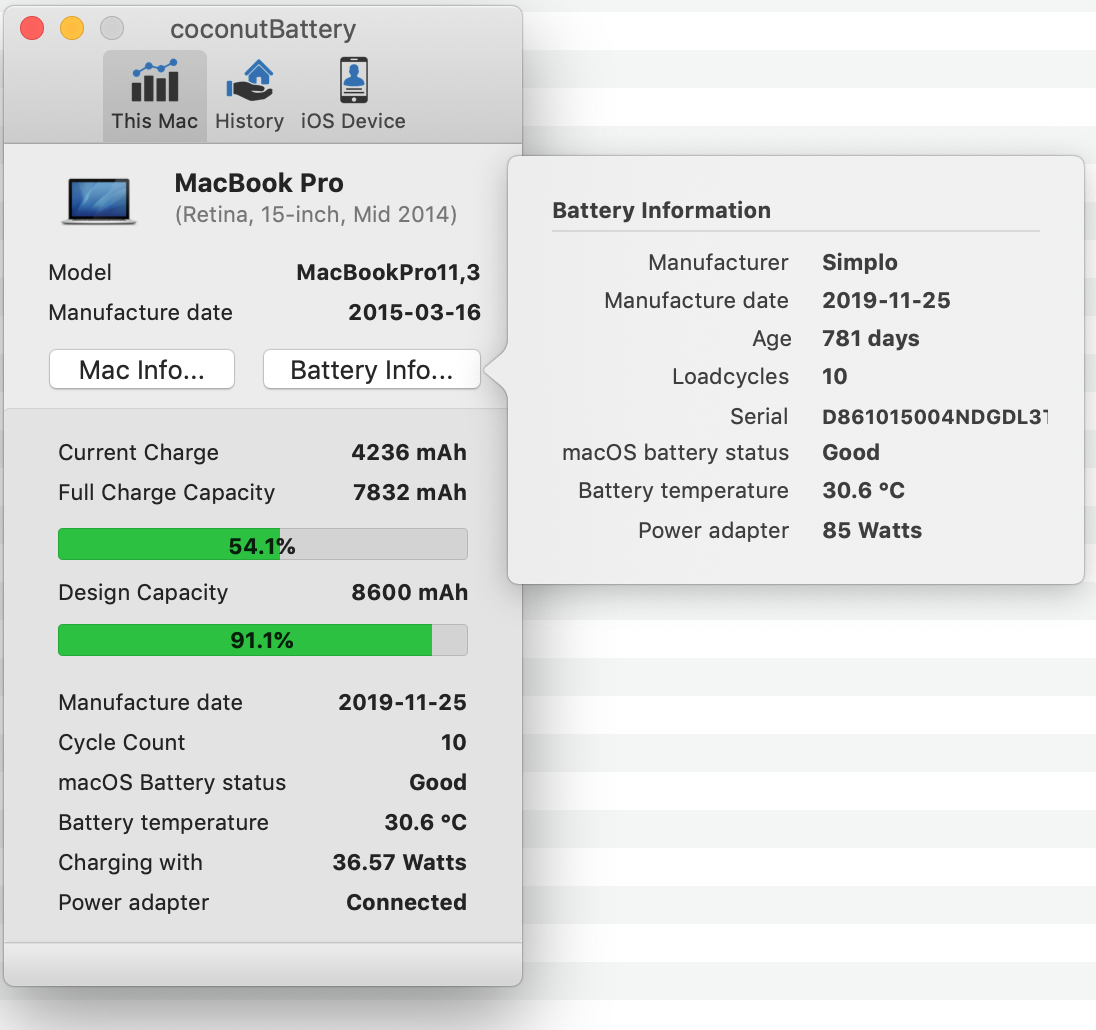The image size is (1096, 1030).
Task: Click the Simplo manufacturer value
Action: [860, 262]
